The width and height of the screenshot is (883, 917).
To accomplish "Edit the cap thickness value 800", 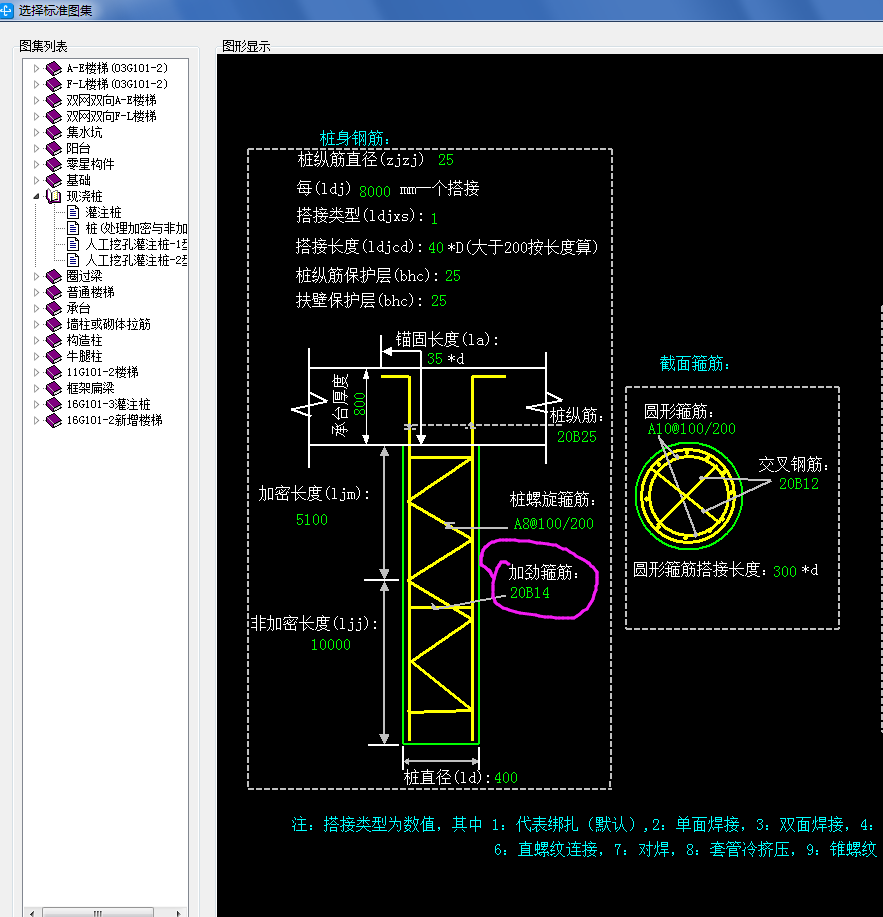I will tap(359, 404).
